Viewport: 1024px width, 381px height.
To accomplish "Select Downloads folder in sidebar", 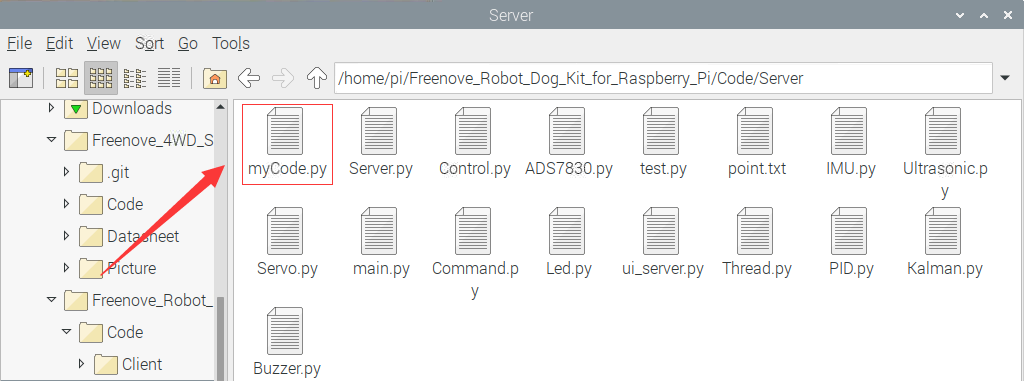I will click(118, 108).
